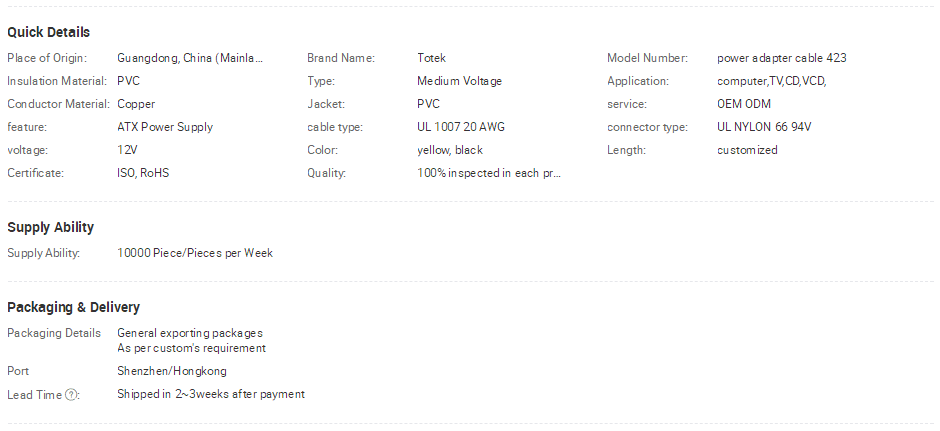Click the feature value ATX Power Supply

coord(165,127)
